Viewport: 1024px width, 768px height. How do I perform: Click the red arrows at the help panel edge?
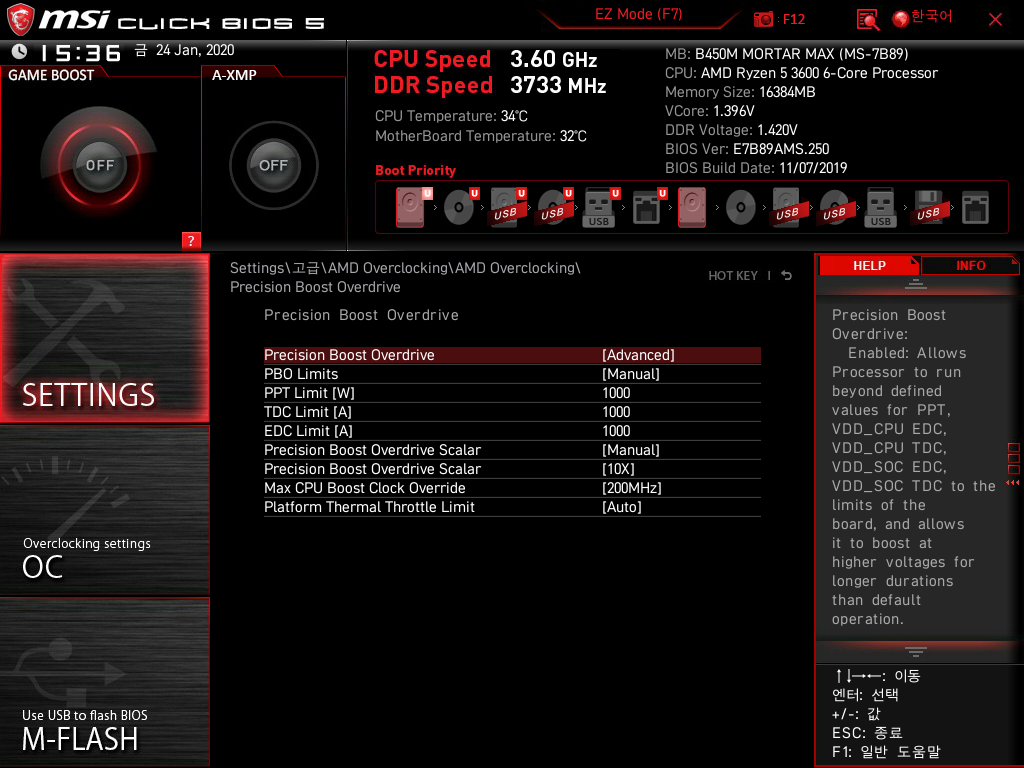tap(1013, 483)
